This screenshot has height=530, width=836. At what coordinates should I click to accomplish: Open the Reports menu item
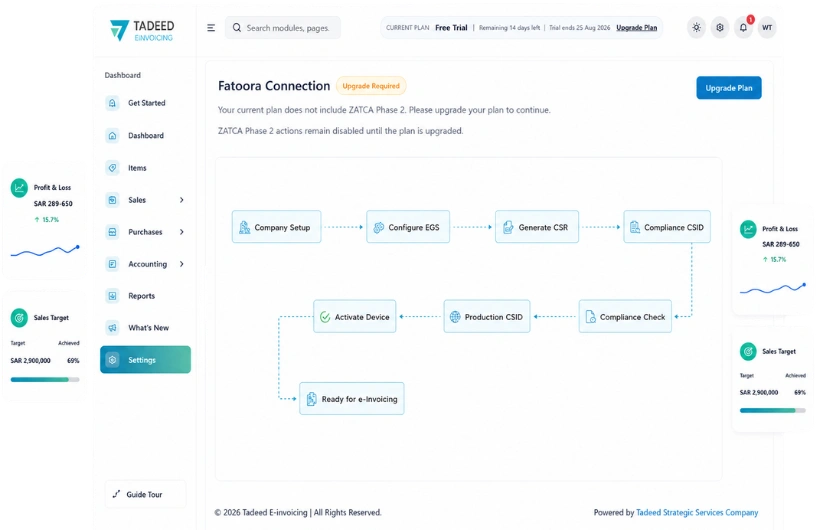[x=145, y=296]
